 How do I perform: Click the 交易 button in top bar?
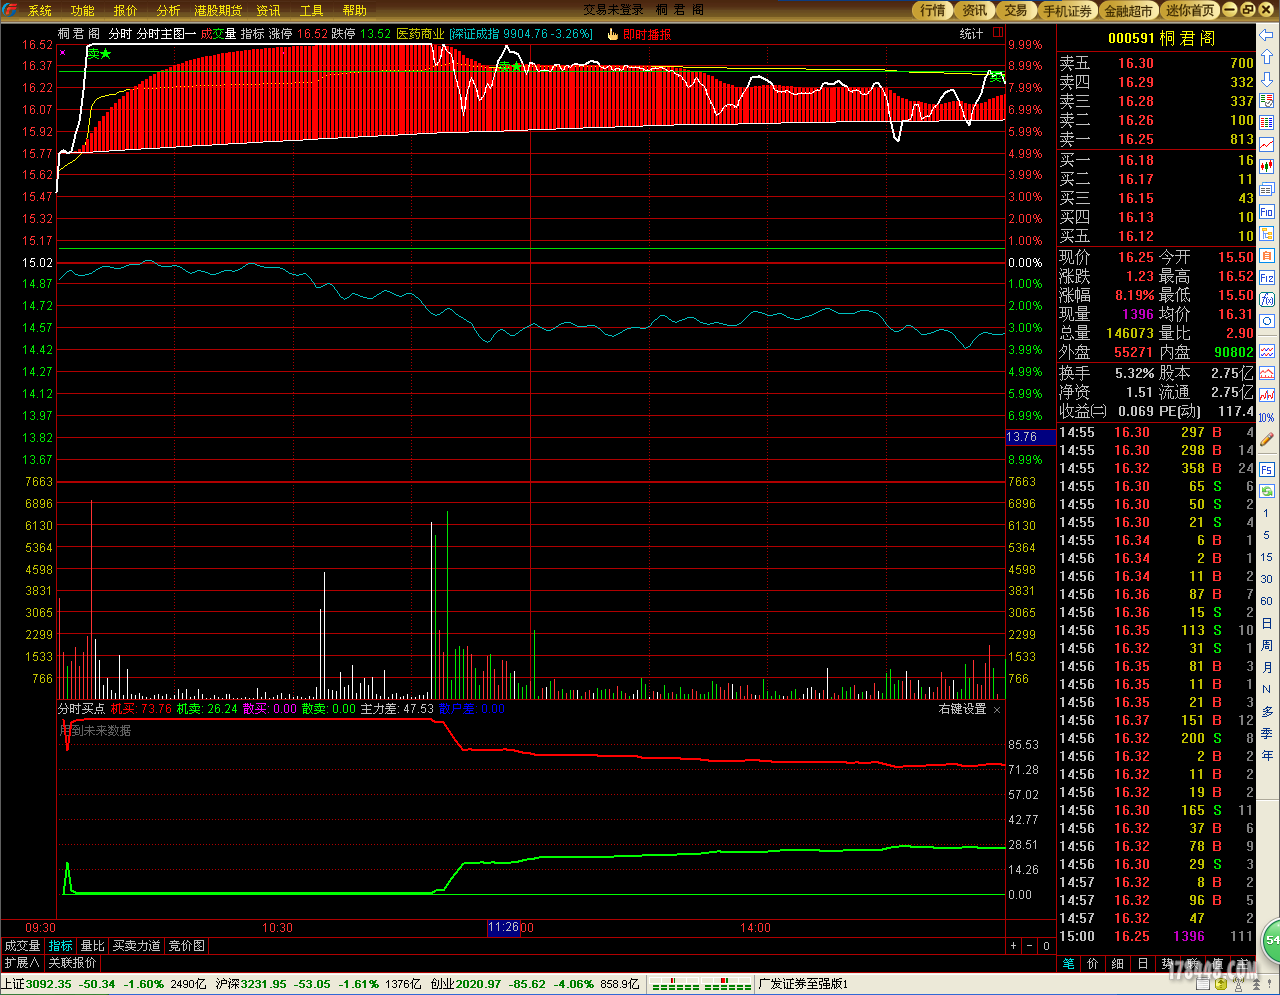[1016, 10]
